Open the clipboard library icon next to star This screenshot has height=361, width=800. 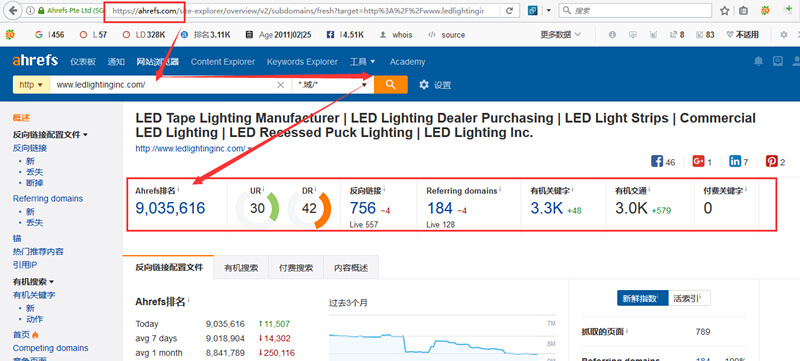(x=743, y=11)
